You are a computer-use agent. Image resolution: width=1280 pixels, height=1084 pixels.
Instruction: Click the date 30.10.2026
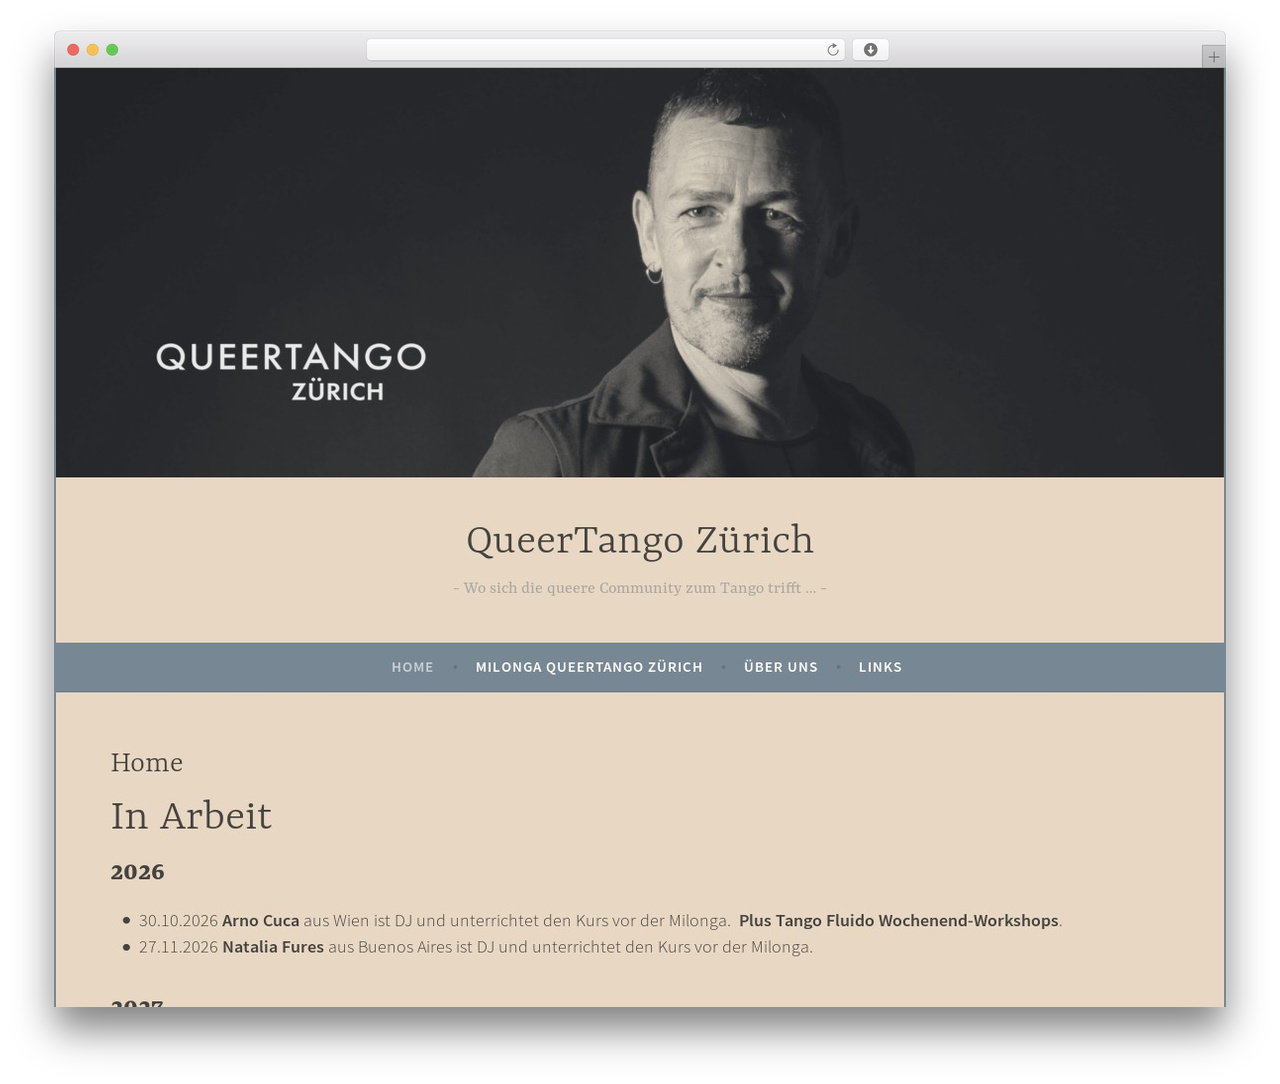(x=178, y=920)
